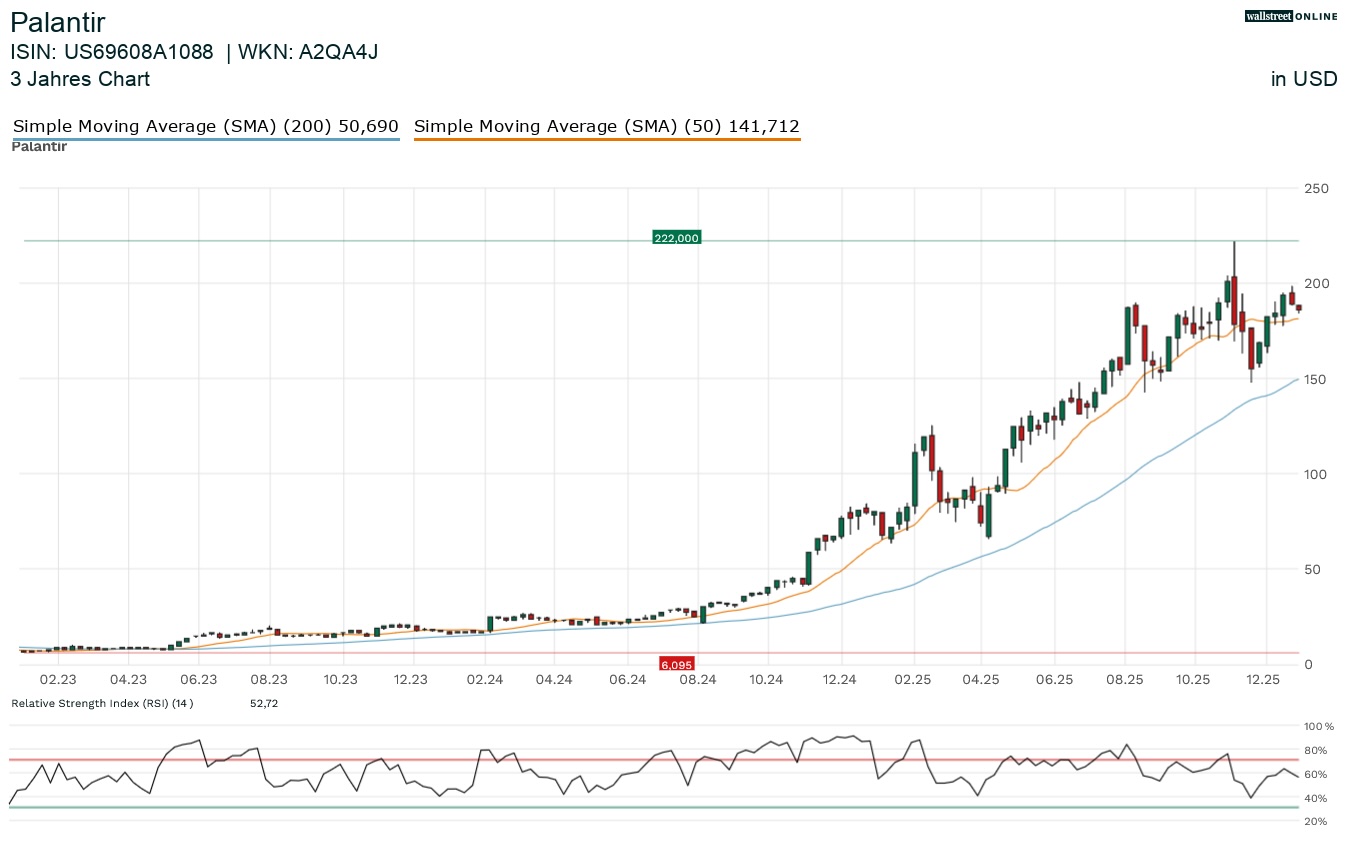
Task: Select the Palantir chart title
Action: 57,23
